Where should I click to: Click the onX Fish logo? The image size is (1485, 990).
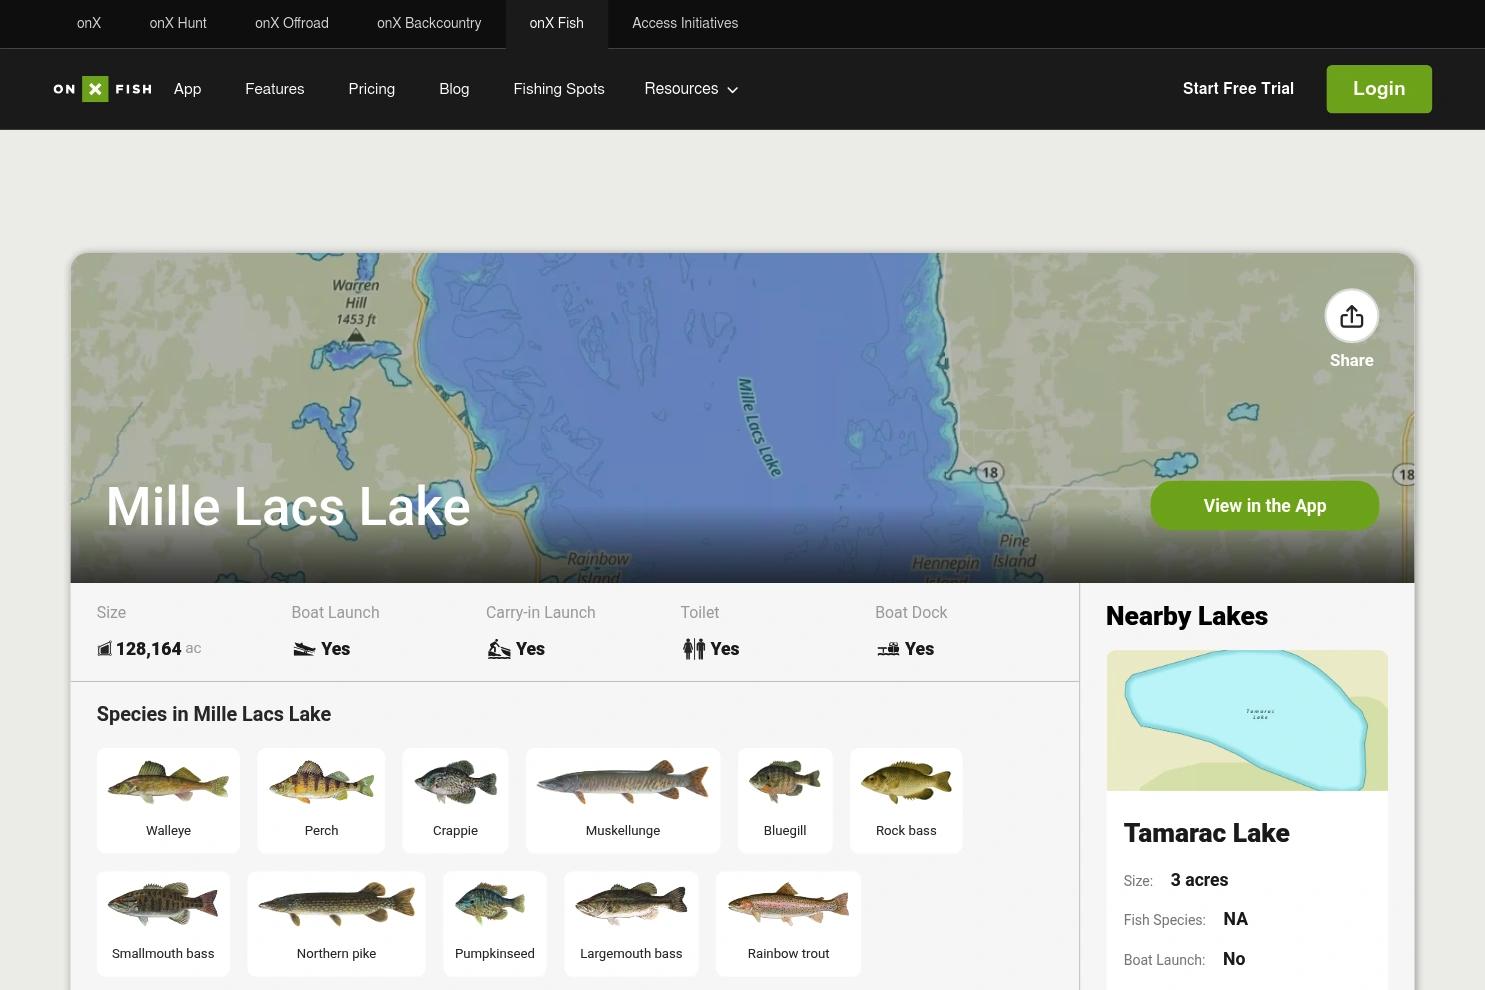[x=102, y=89]
